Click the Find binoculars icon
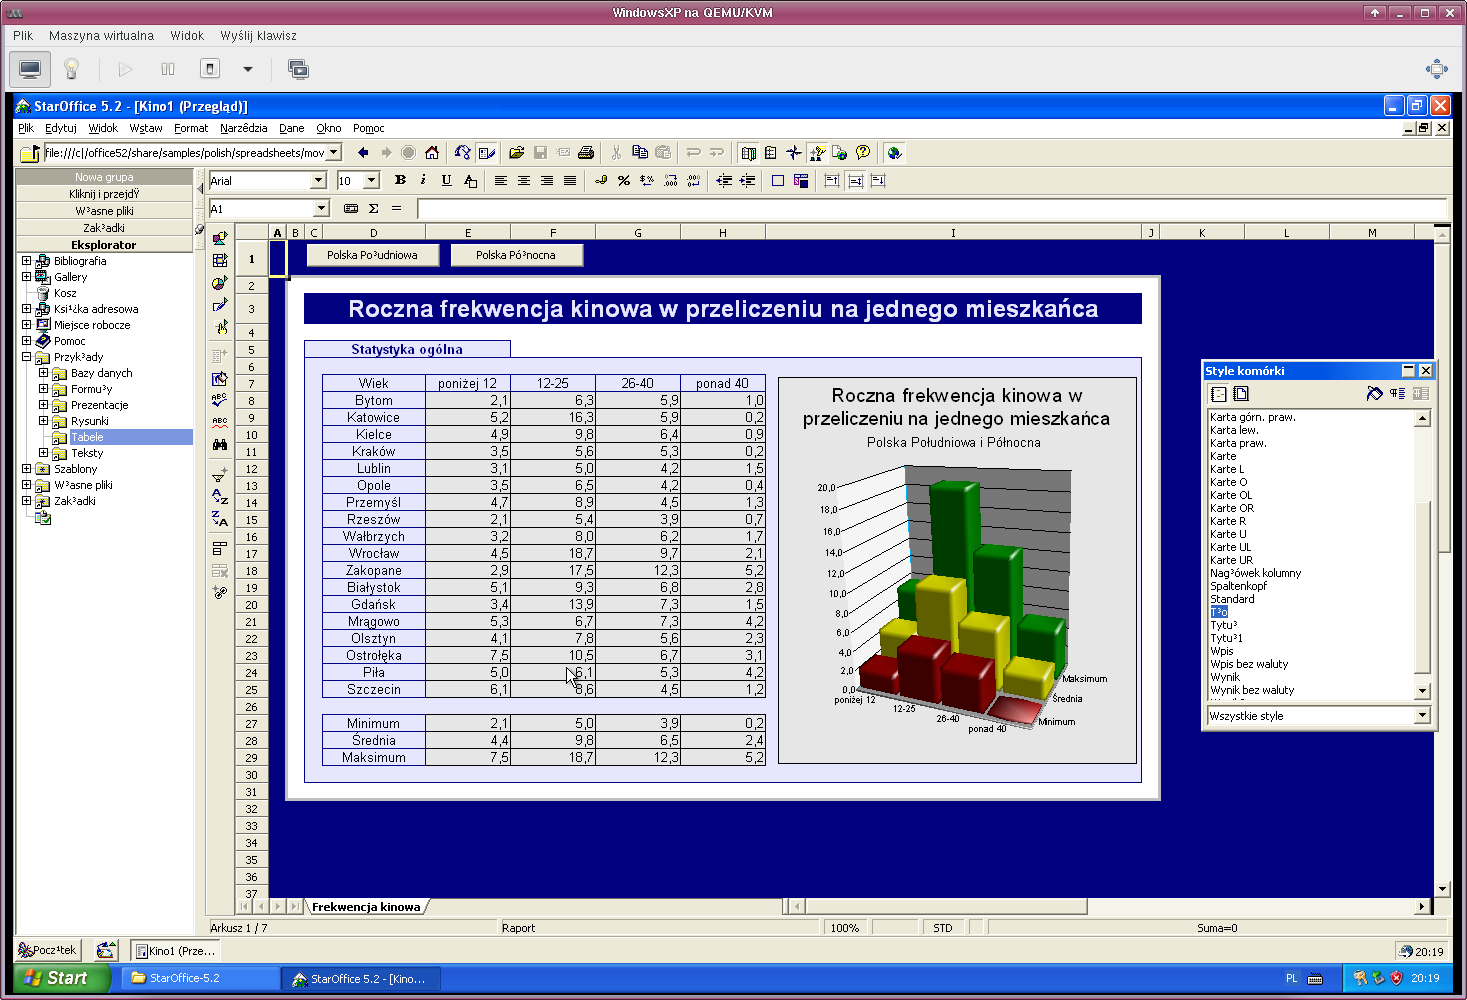 [220, 444]
